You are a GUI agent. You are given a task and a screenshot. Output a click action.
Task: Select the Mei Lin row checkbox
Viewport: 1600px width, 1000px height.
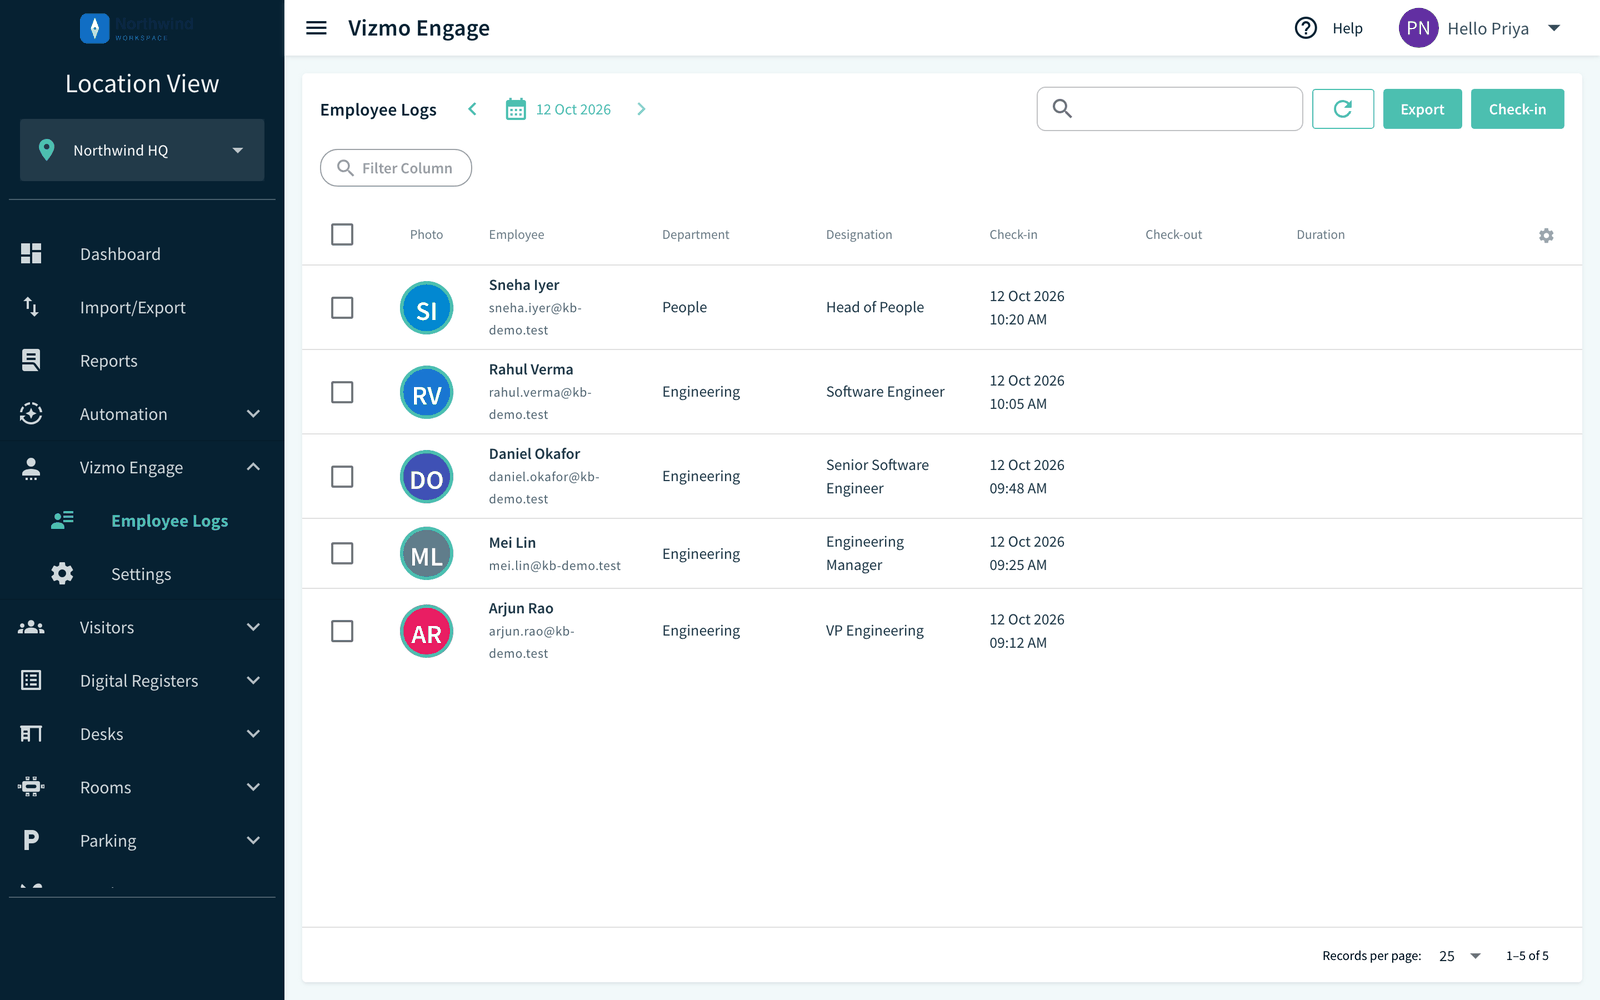[x=342, y=553]
